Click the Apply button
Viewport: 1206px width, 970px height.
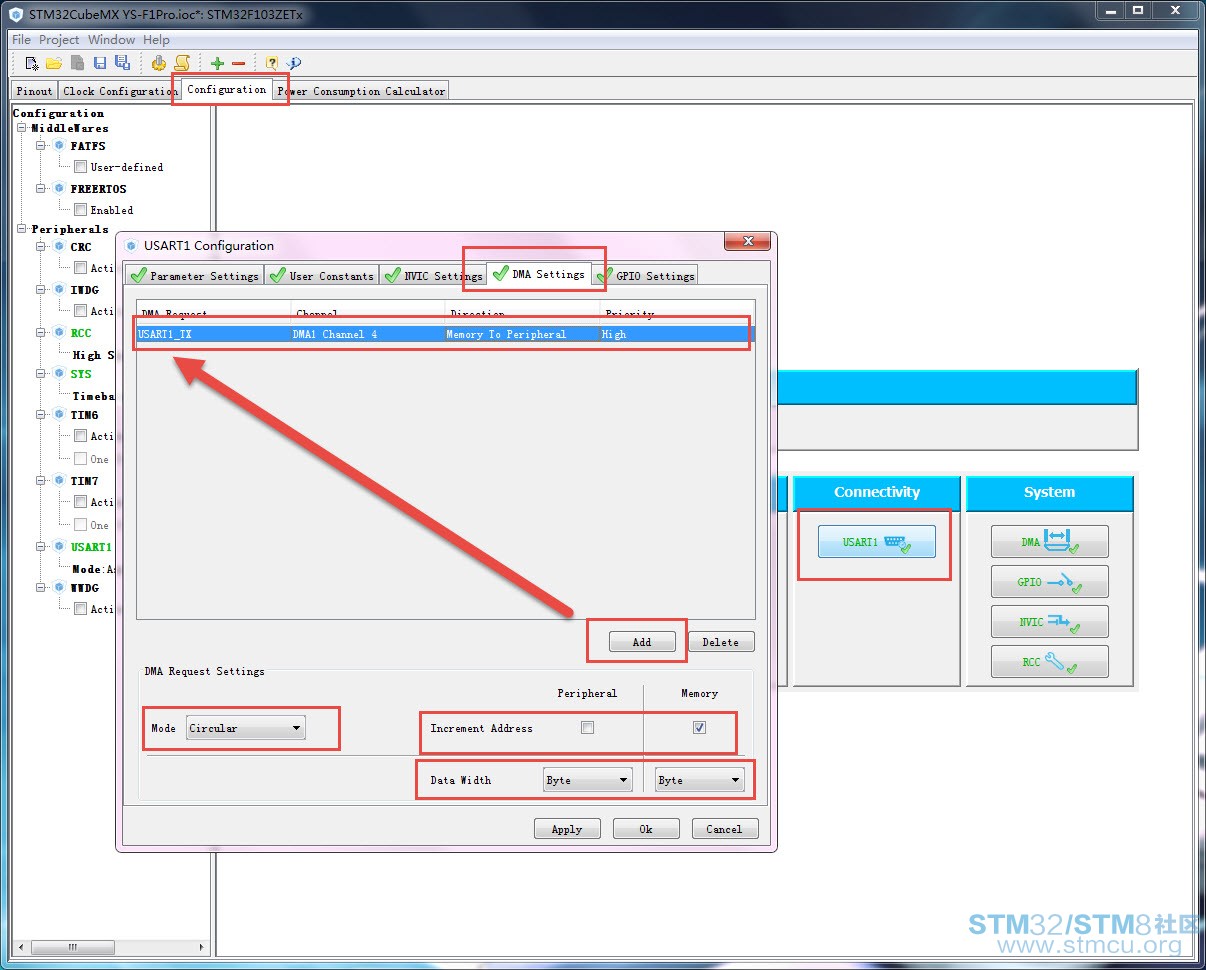[566, 829]
